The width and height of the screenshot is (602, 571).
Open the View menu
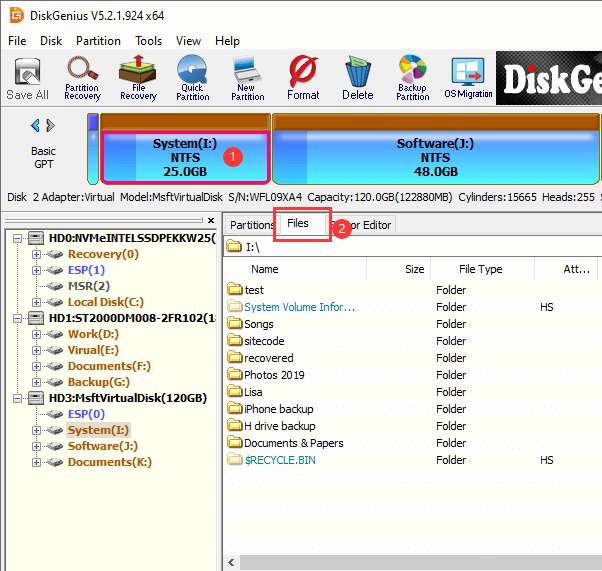pos(188,41)
